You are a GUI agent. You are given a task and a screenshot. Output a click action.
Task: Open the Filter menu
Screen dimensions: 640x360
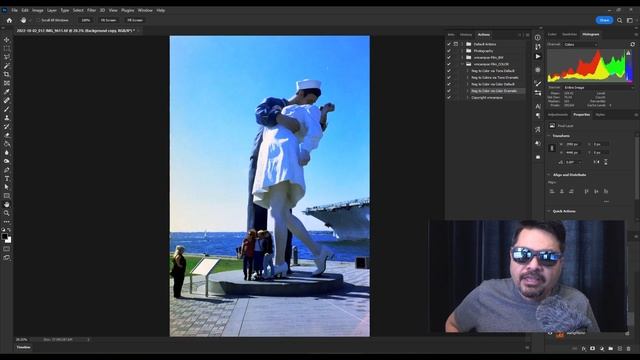click(x=91, y=10)
